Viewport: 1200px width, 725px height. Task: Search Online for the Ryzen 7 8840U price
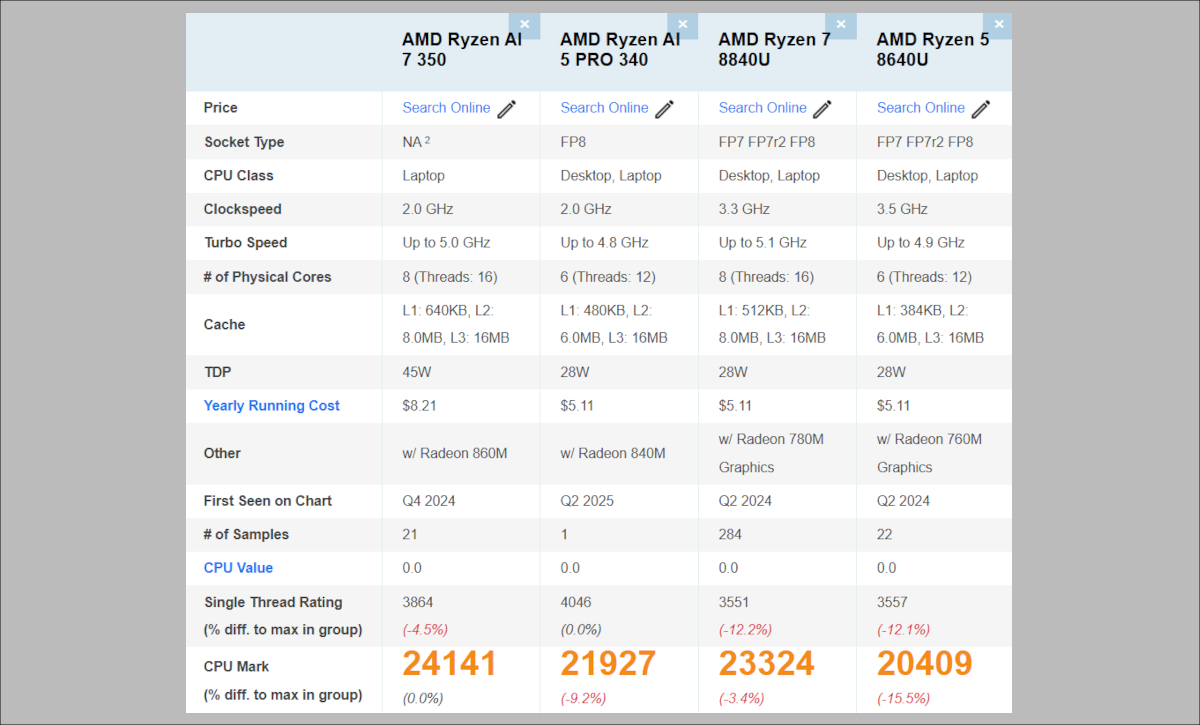762,107
